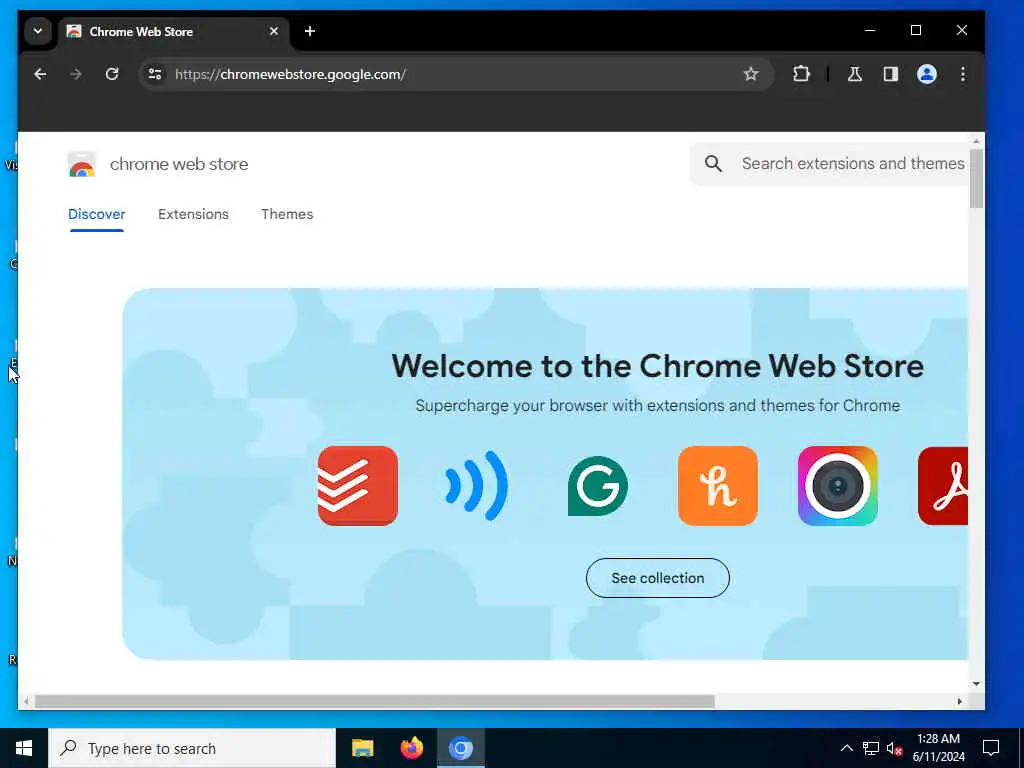This screenshot has height=768, width=1024.
Task: Show hidden system tray icons
Action: pos(846,748)
